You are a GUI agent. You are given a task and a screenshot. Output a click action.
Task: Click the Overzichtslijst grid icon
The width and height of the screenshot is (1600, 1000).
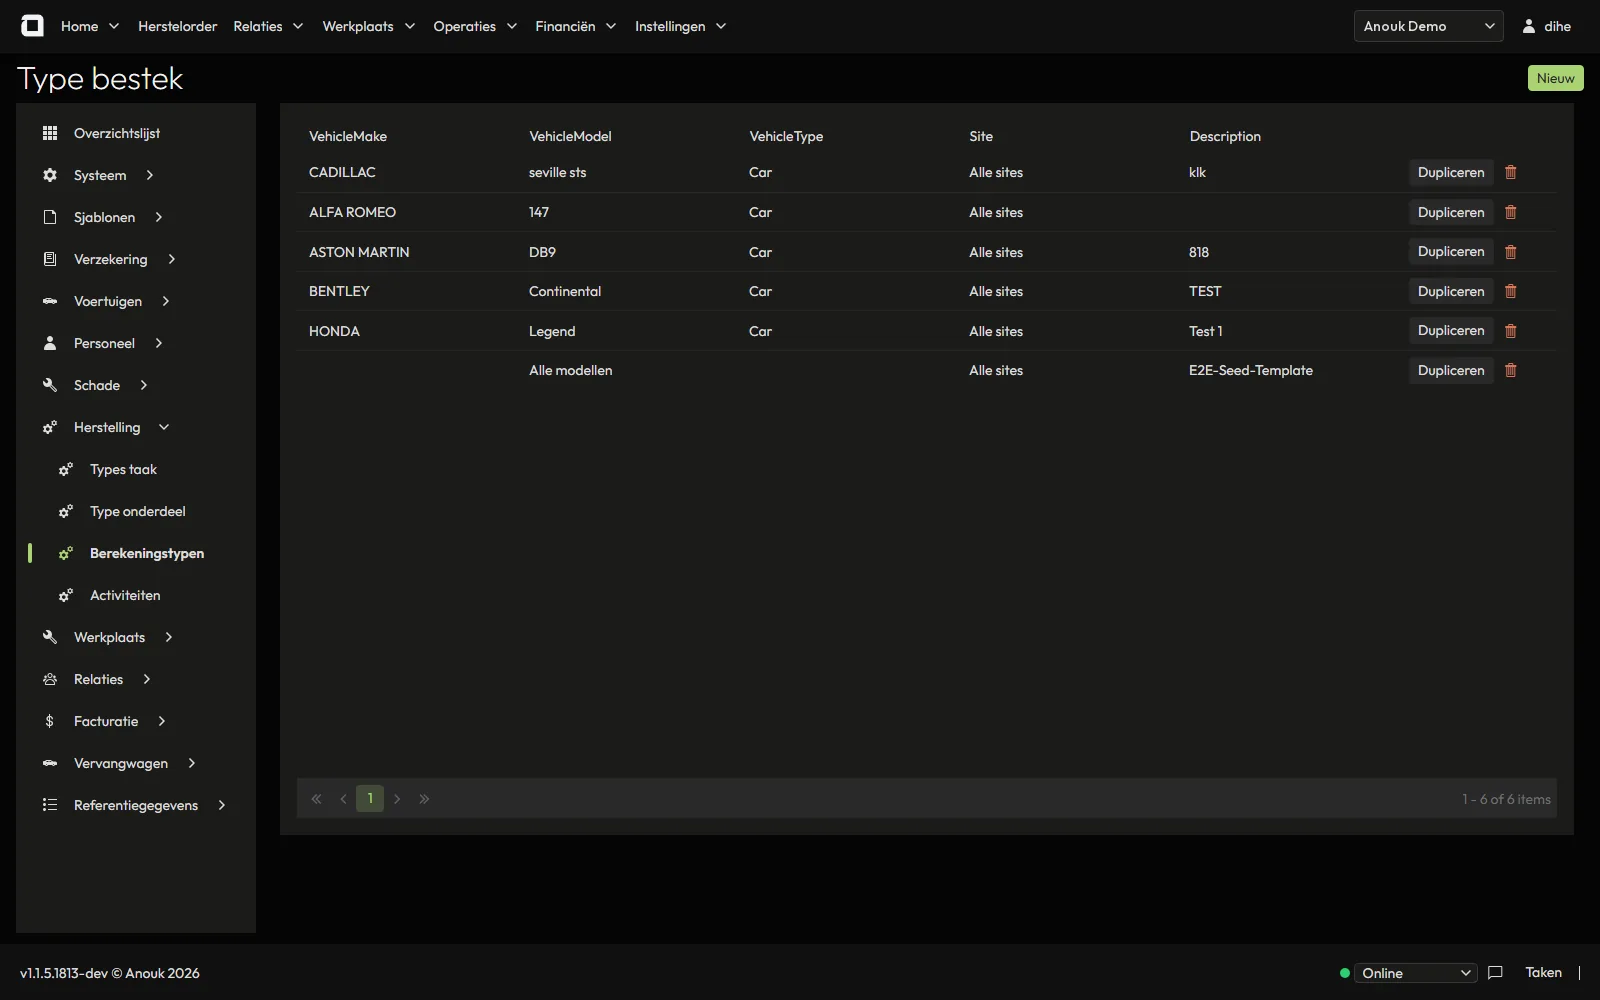click(x=50, y=133)
